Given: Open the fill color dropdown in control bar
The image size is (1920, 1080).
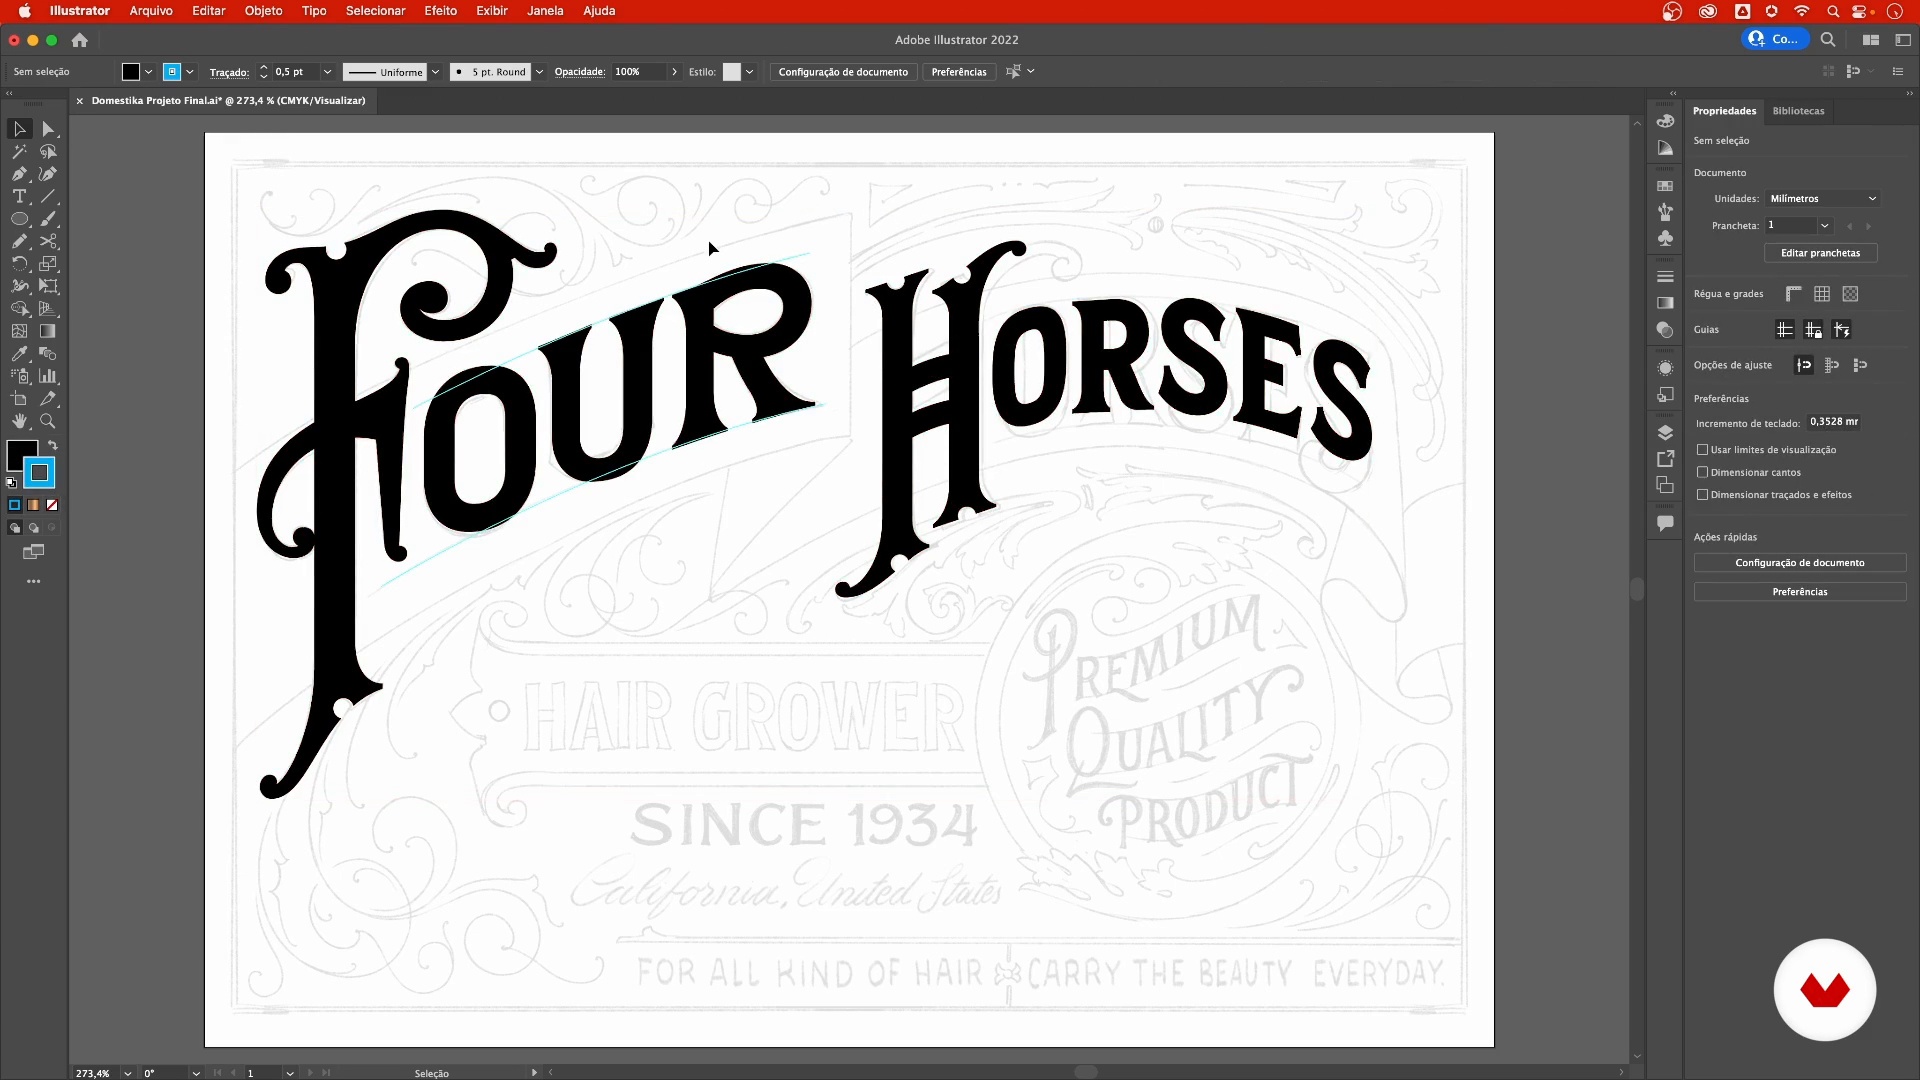Looking at the screenshot, I should pos(148,72).
